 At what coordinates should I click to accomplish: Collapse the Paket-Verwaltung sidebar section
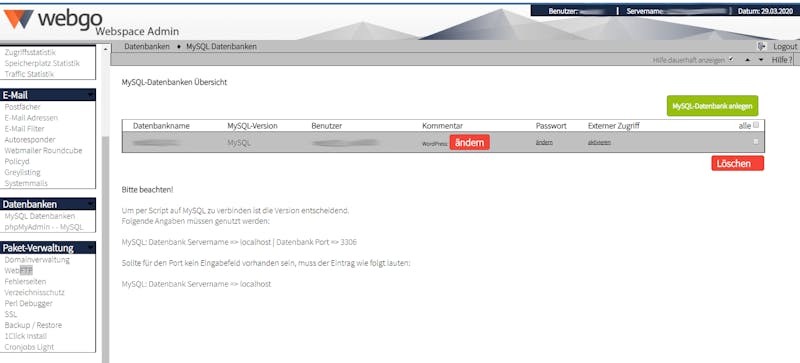coord(90,248)
